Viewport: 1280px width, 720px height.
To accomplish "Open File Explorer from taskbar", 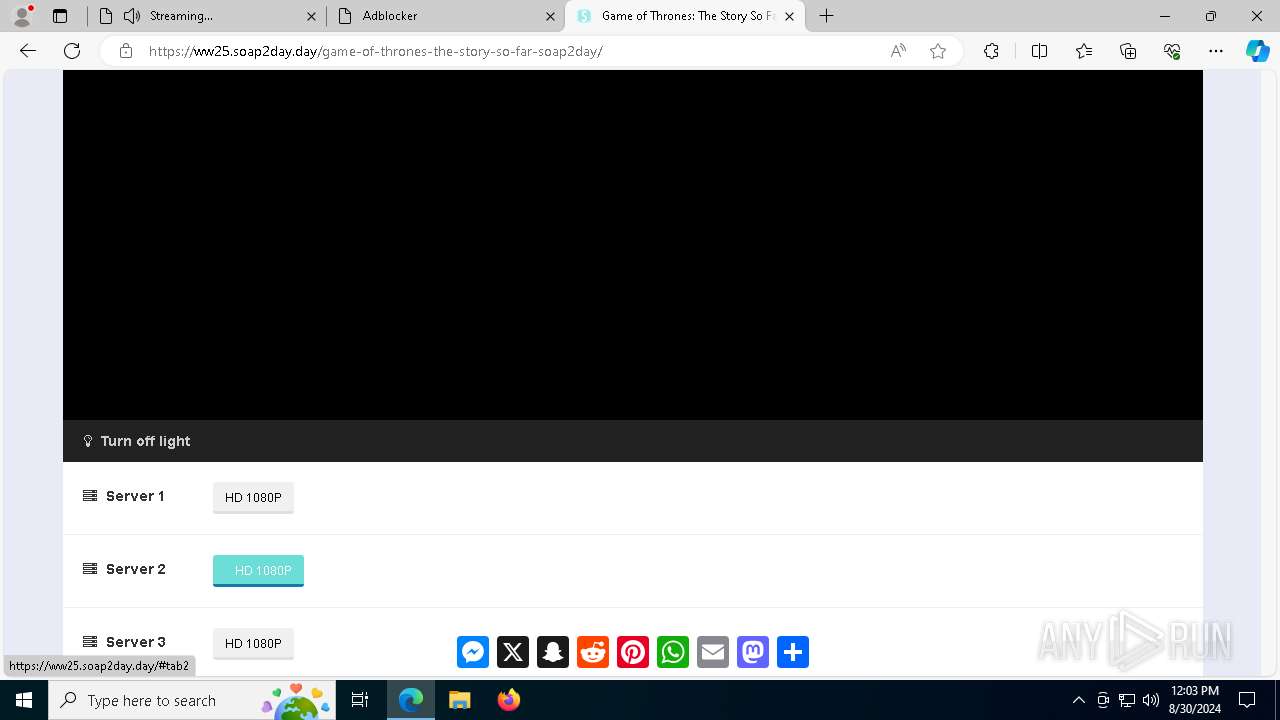I will click(x=460, y=700).
